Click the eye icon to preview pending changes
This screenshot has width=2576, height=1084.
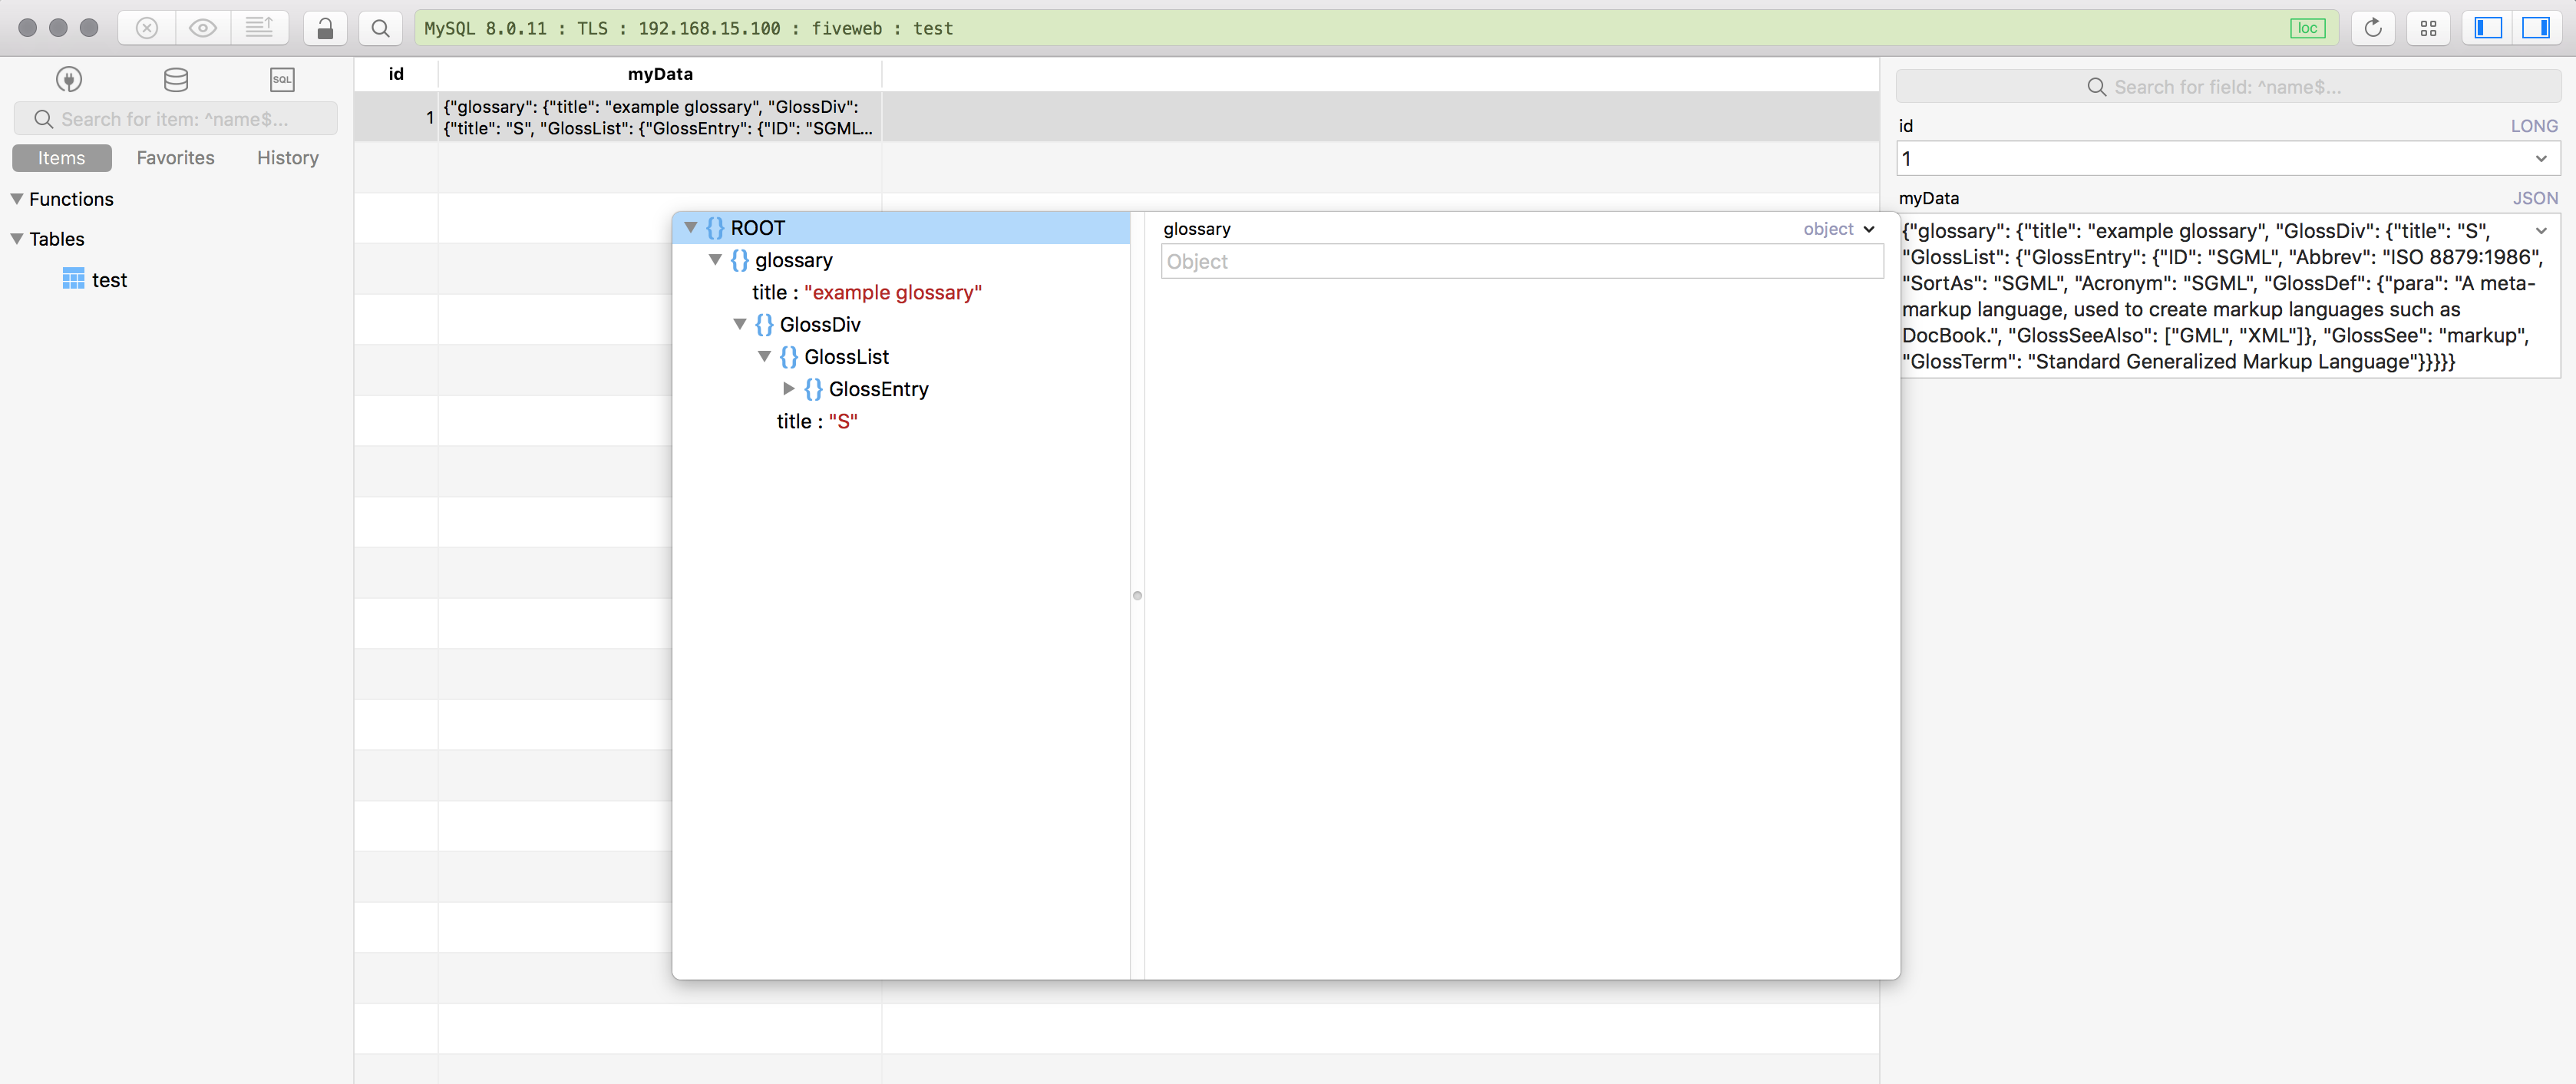click(203, 28)
